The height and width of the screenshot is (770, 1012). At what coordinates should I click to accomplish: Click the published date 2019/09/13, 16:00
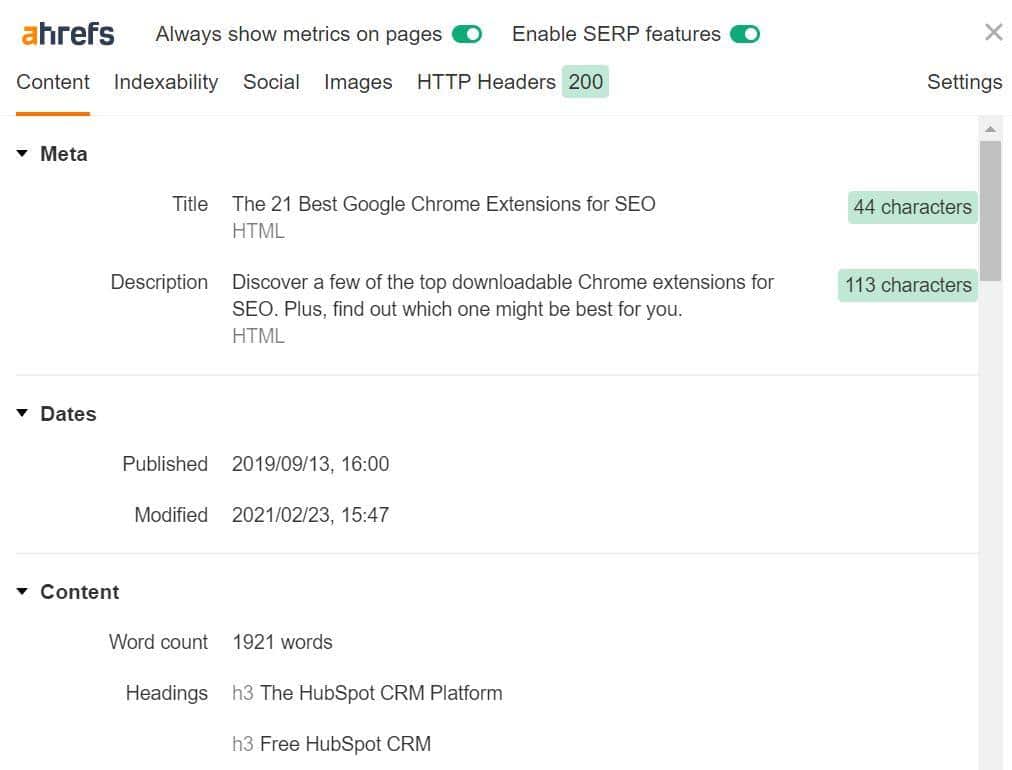(310, 464)
